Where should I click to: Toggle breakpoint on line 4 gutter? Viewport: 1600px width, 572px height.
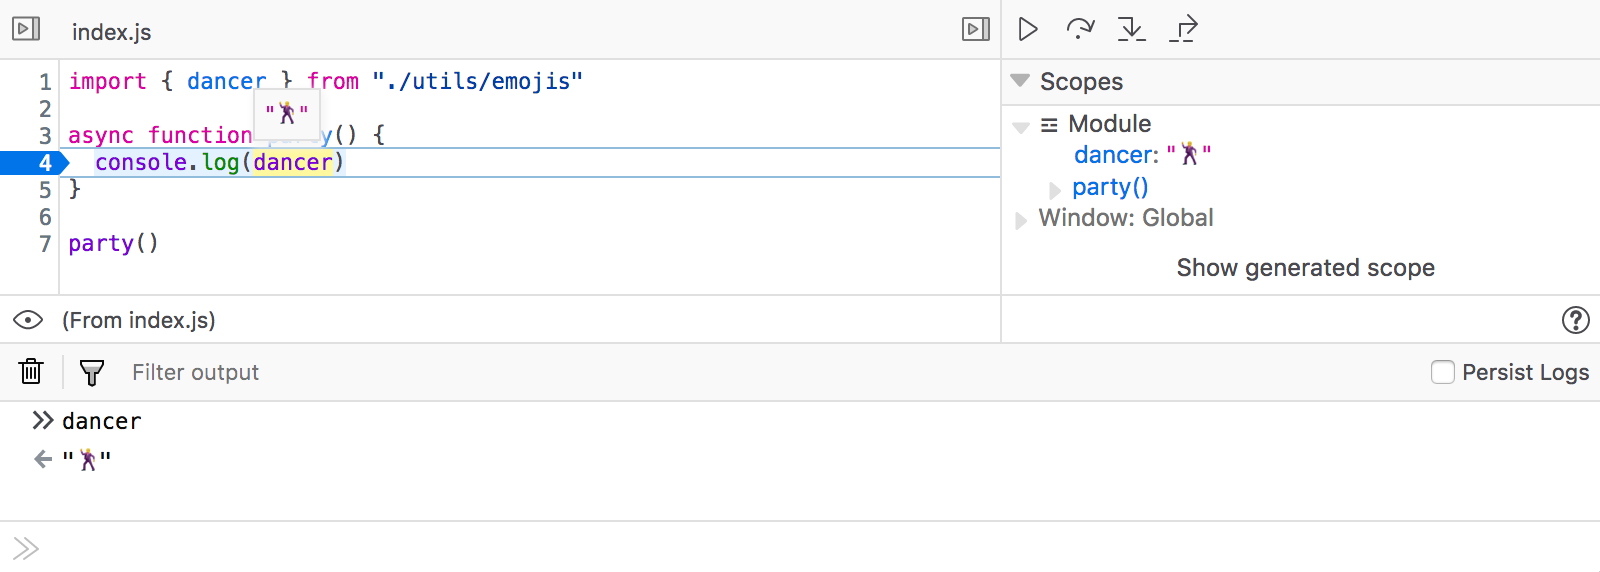coord(33,162)
